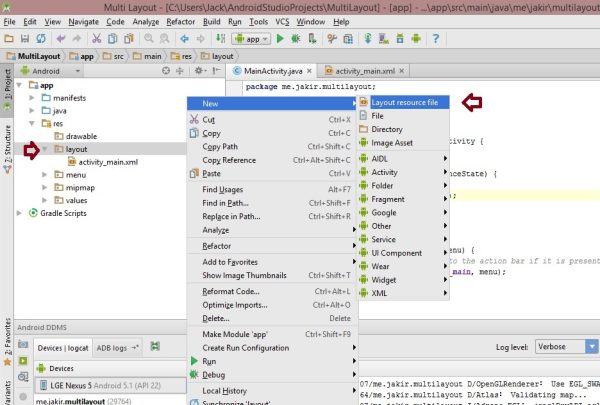Select Copy Path in context menu
Screen dimensions: 600x405
coord(226,146)
